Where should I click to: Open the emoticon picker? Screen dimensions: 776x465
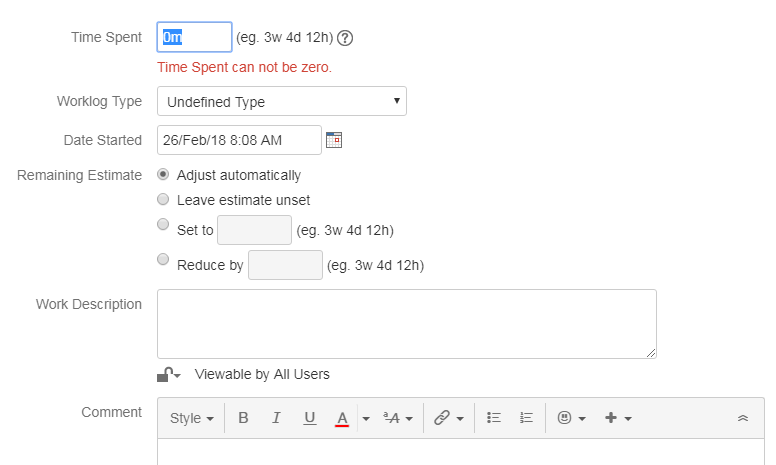(x=571, y=418)
